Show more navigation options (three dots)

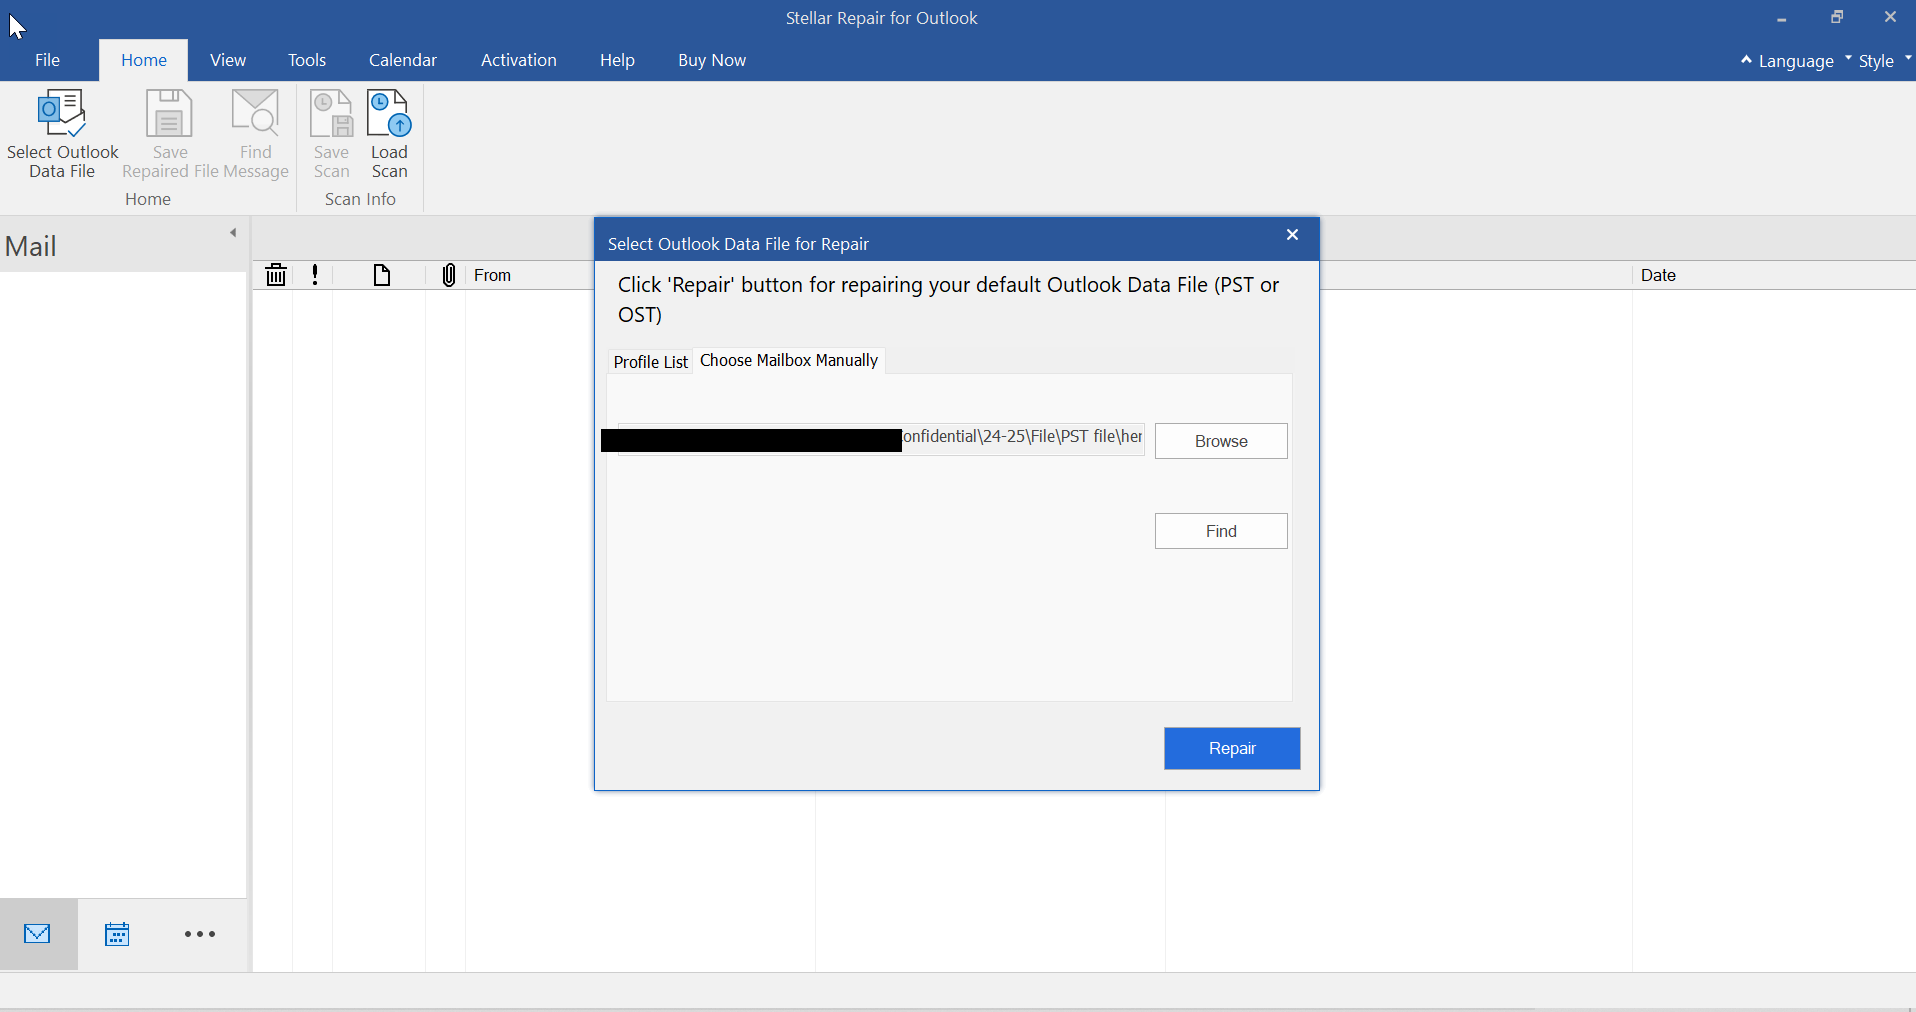pyautogui.click(x=200, y=934)
